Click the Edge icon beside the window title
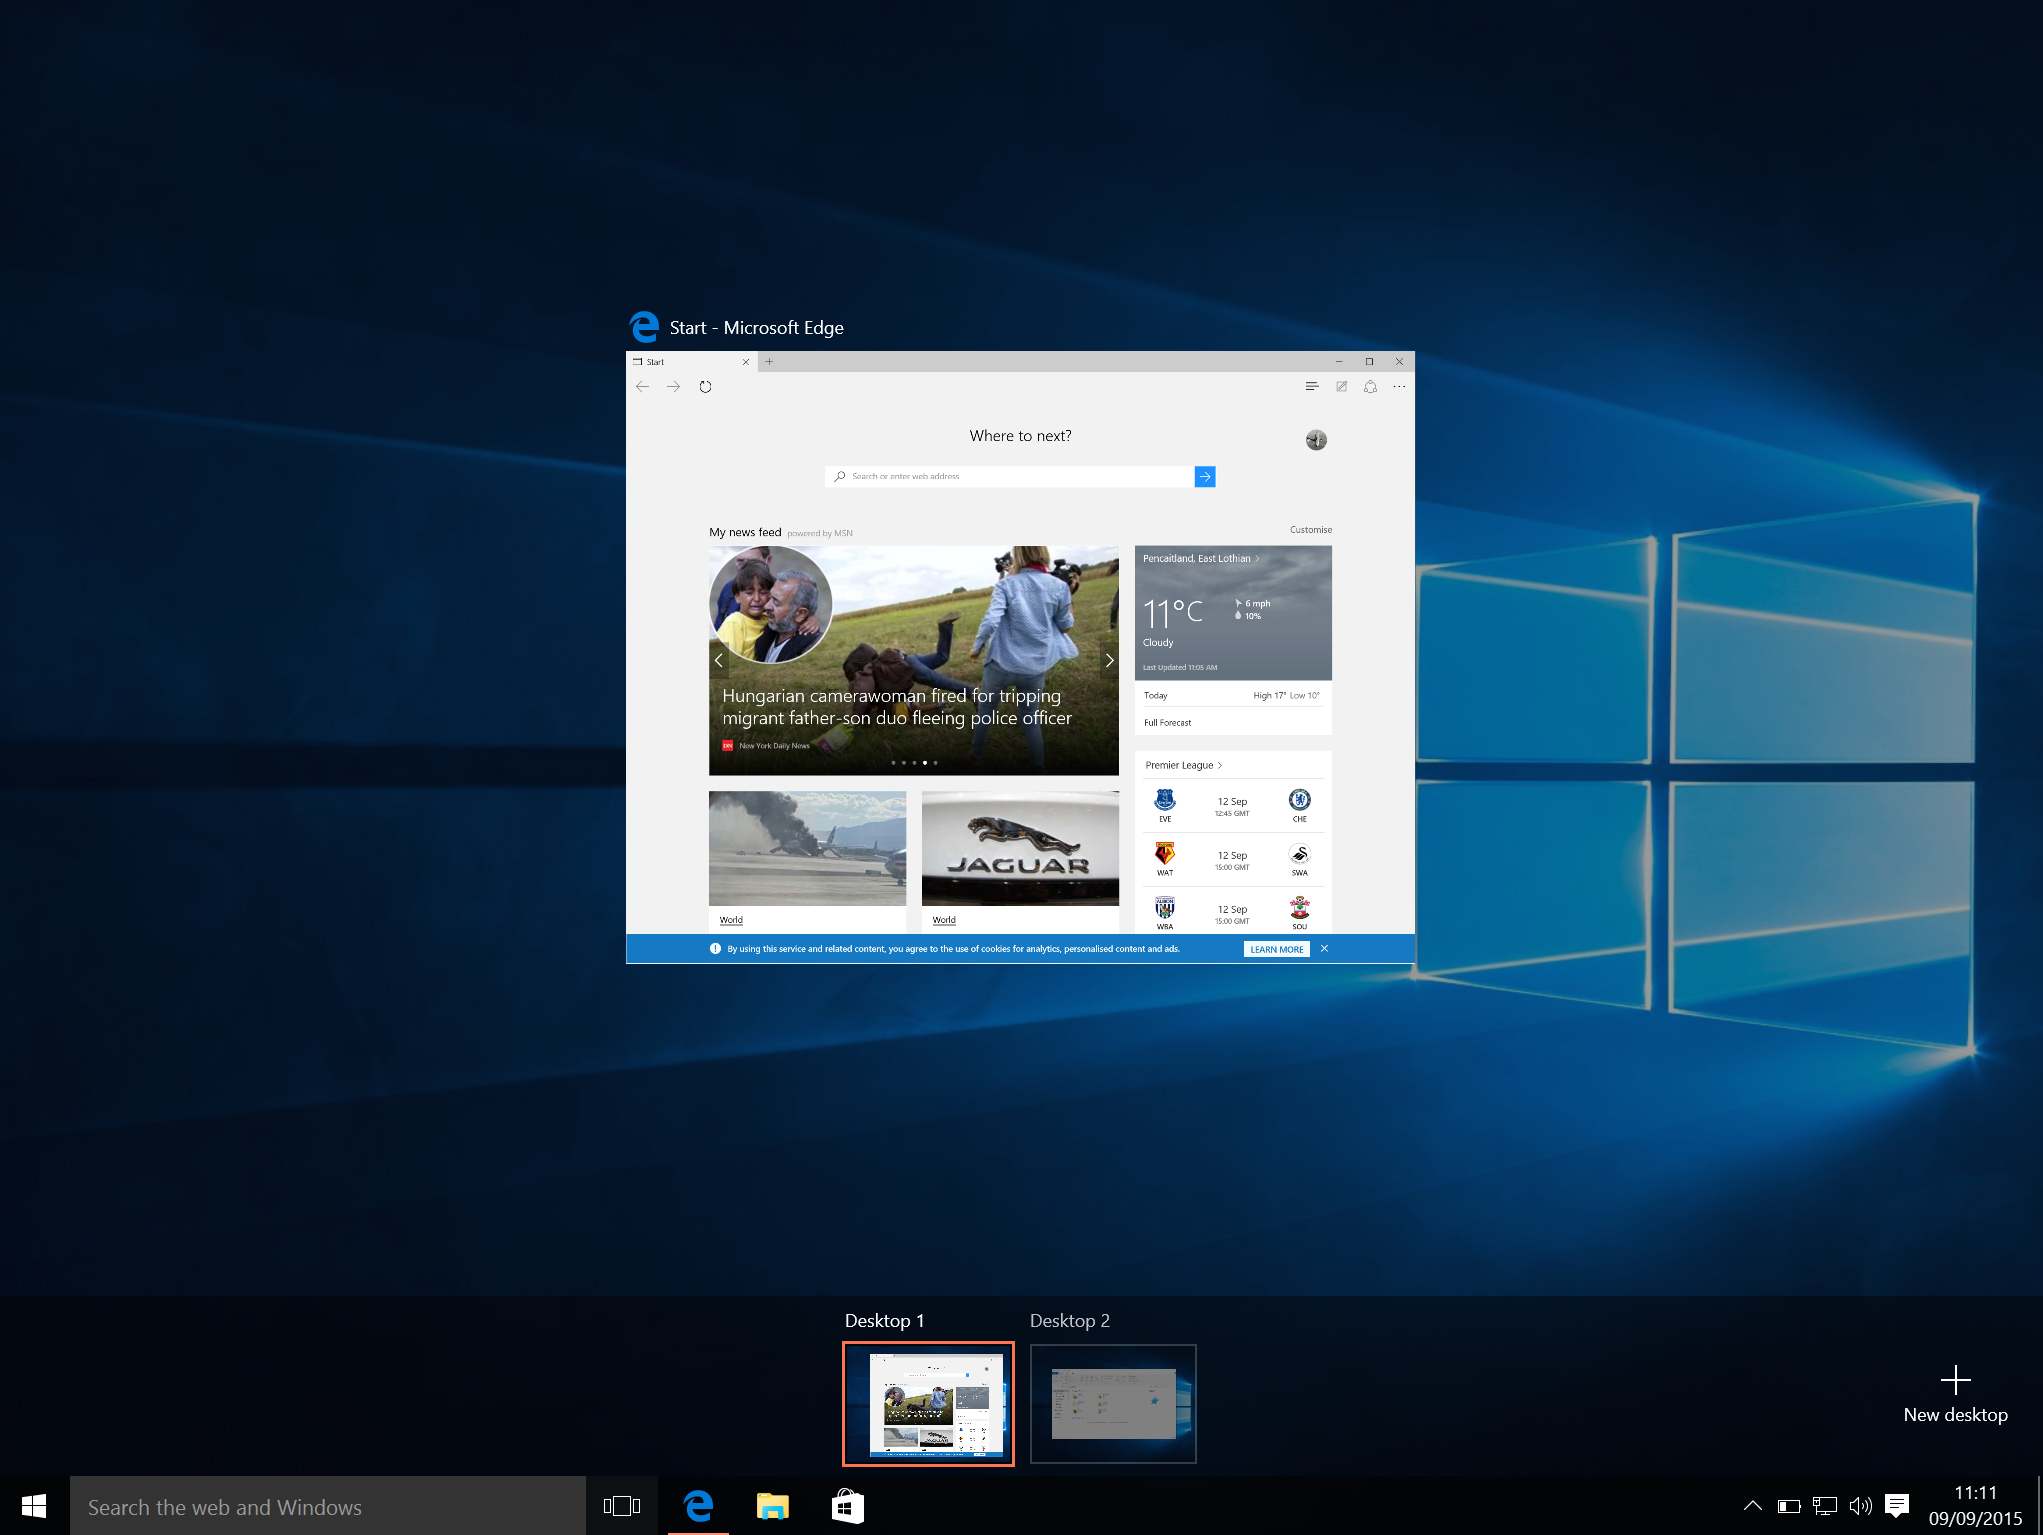Image resolution: width=2043 pixels, height=1535 pixels. pos(644,327)
